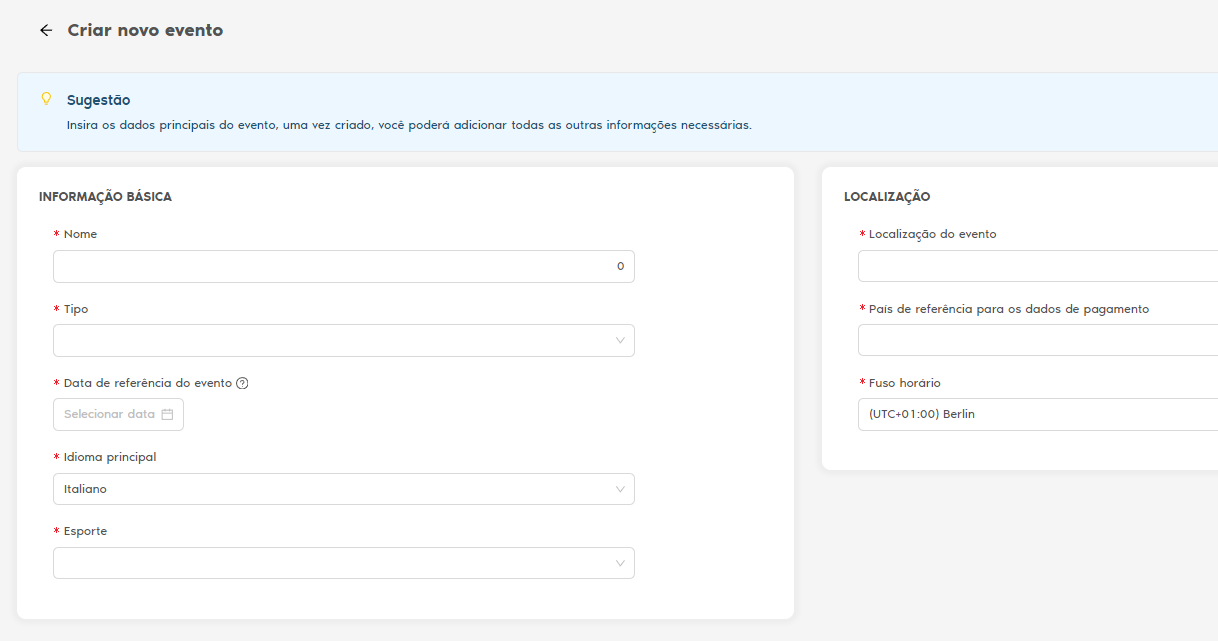Click the Sugestão heading in the banner
Screen dimensions: 1218x641
tap(98, 100)
